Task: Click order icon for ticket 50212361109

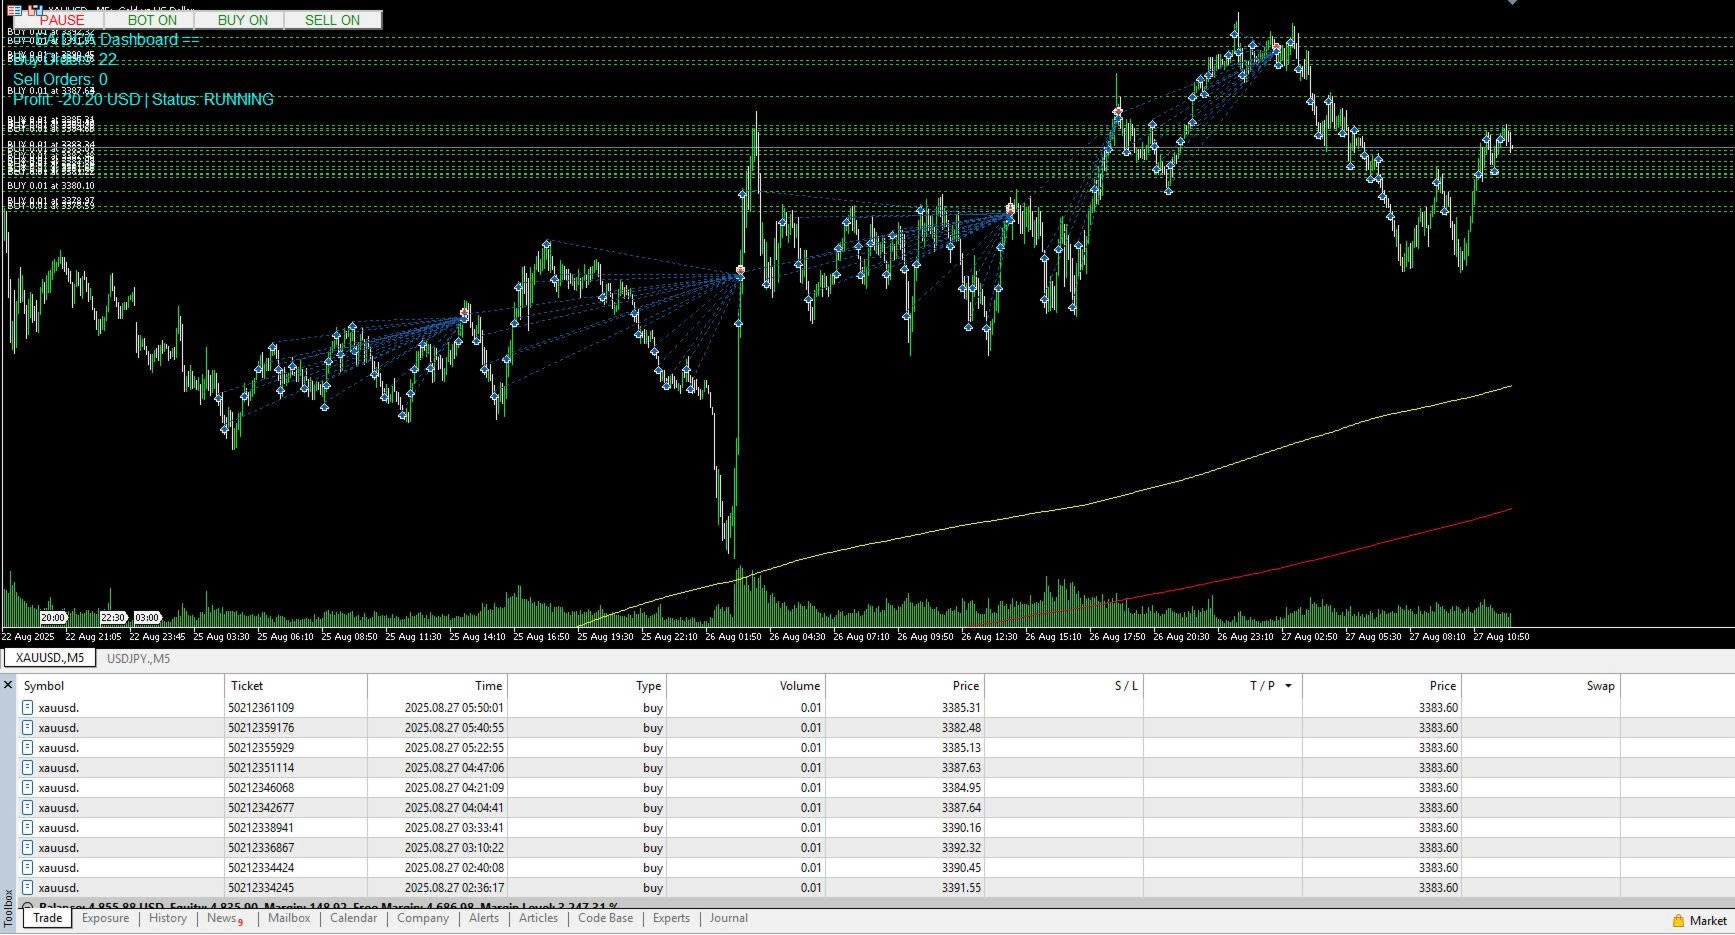Action: pos(28,707)
